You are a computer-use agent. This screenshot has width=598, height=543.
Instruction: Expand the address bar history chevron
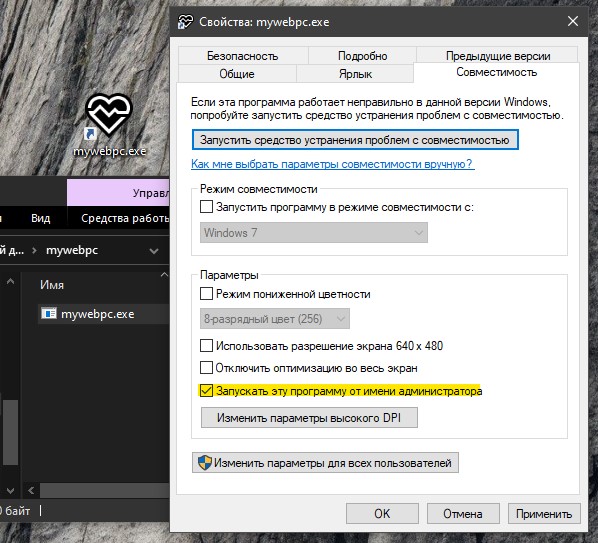154,251
